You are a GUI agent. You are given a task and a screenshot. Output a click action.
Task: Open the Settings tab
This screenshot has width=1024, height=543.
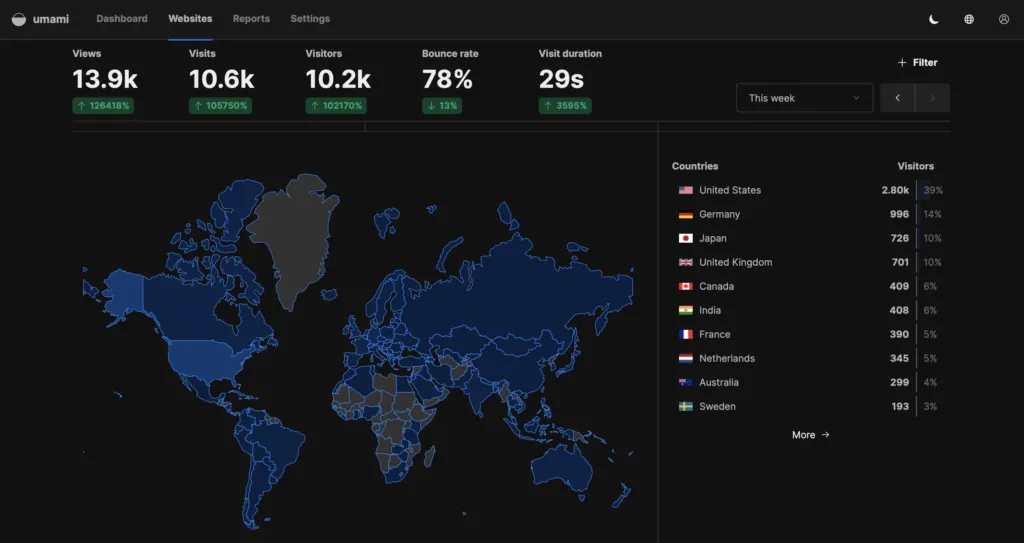(x=310, y=19)
